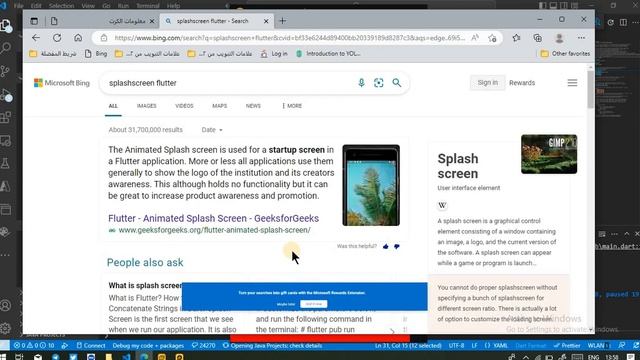640x360 pixels.
Task: Click Read aloud icon in address bar
Action: point(475,38)
